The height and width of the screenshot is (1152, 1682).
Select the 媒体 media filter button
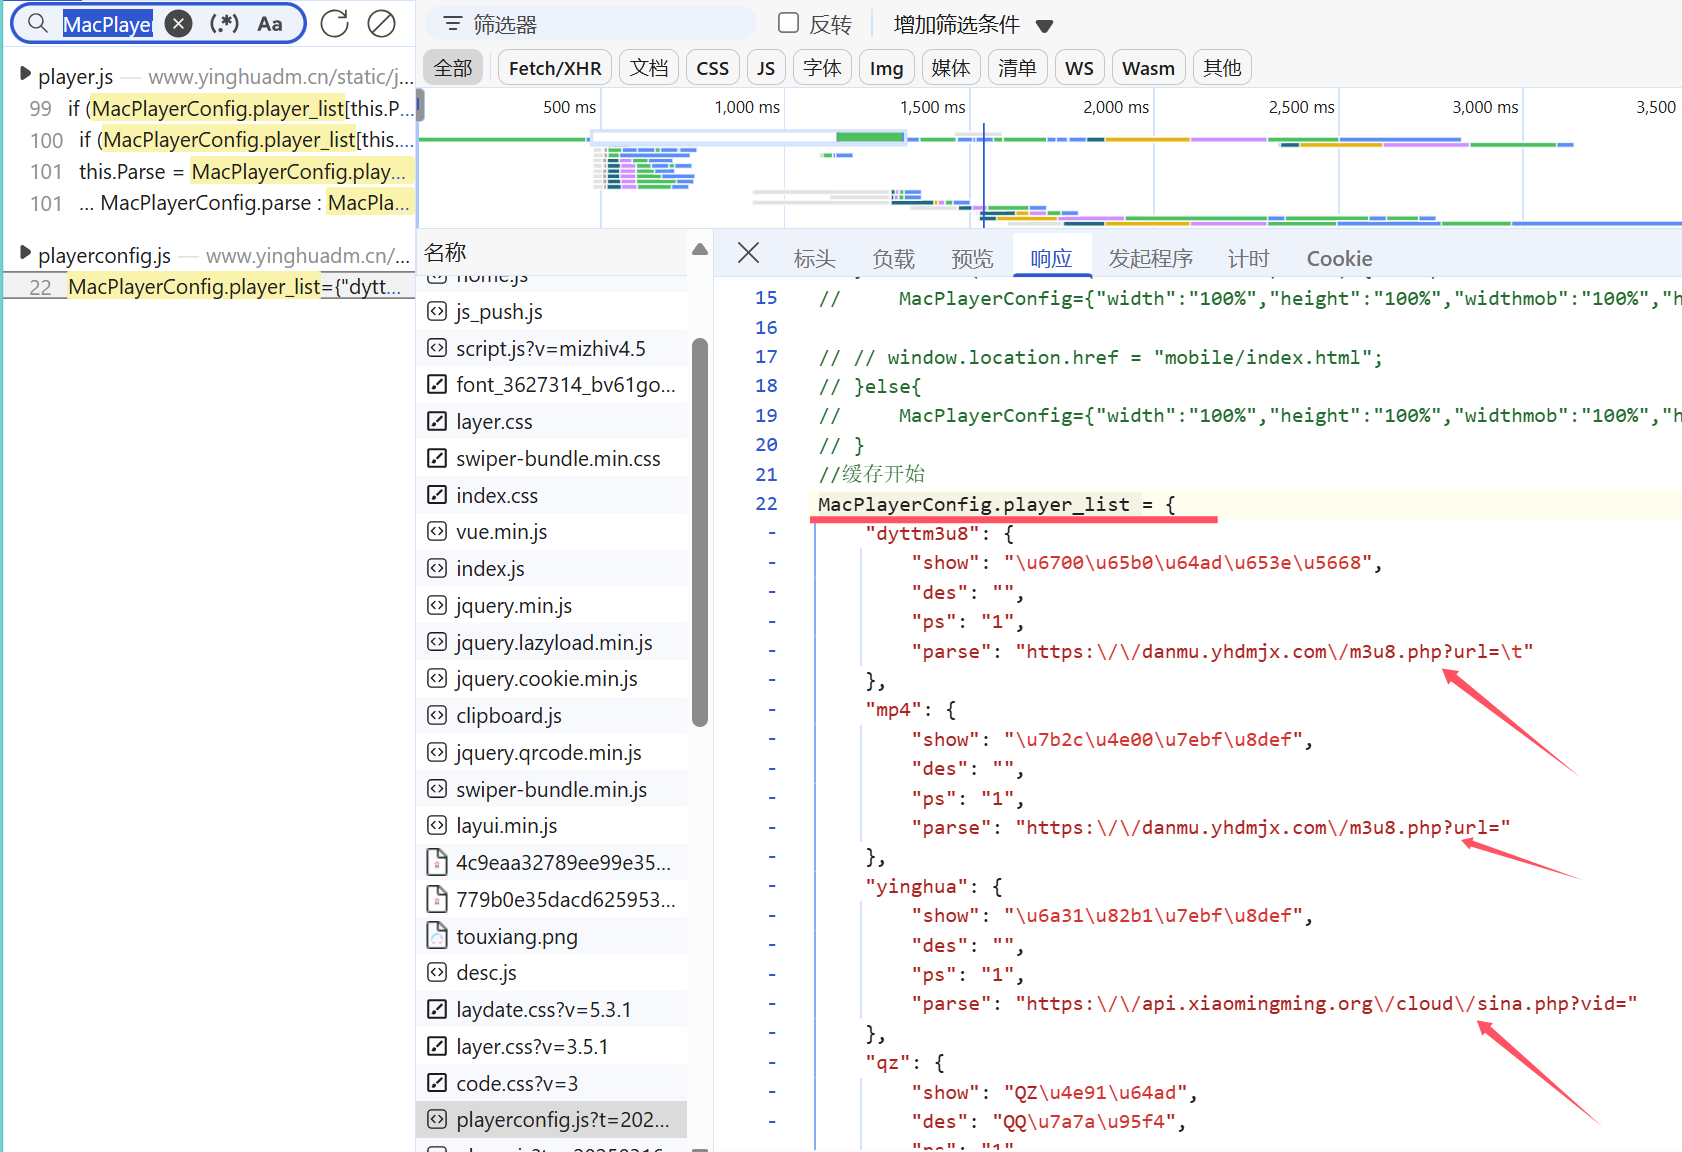[x=950, y=68]
